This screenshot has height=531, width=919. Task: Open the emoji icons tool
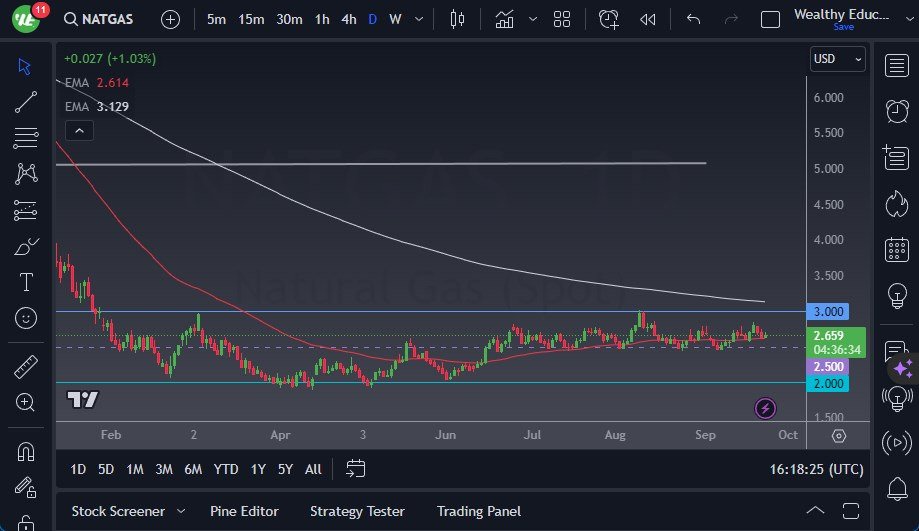click(x=26, y=318)
